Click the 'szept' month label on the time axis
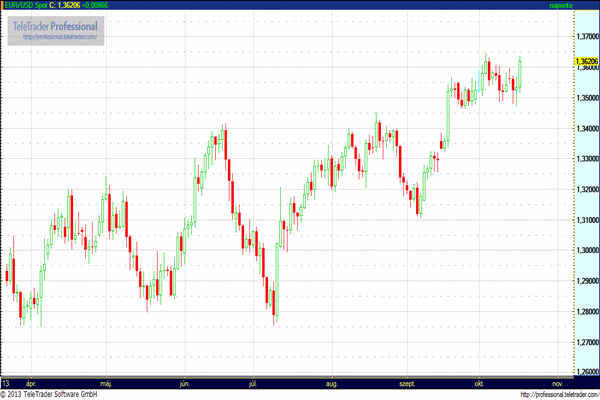The width and height of the screenshot is (600, 400). pos(408,382)
